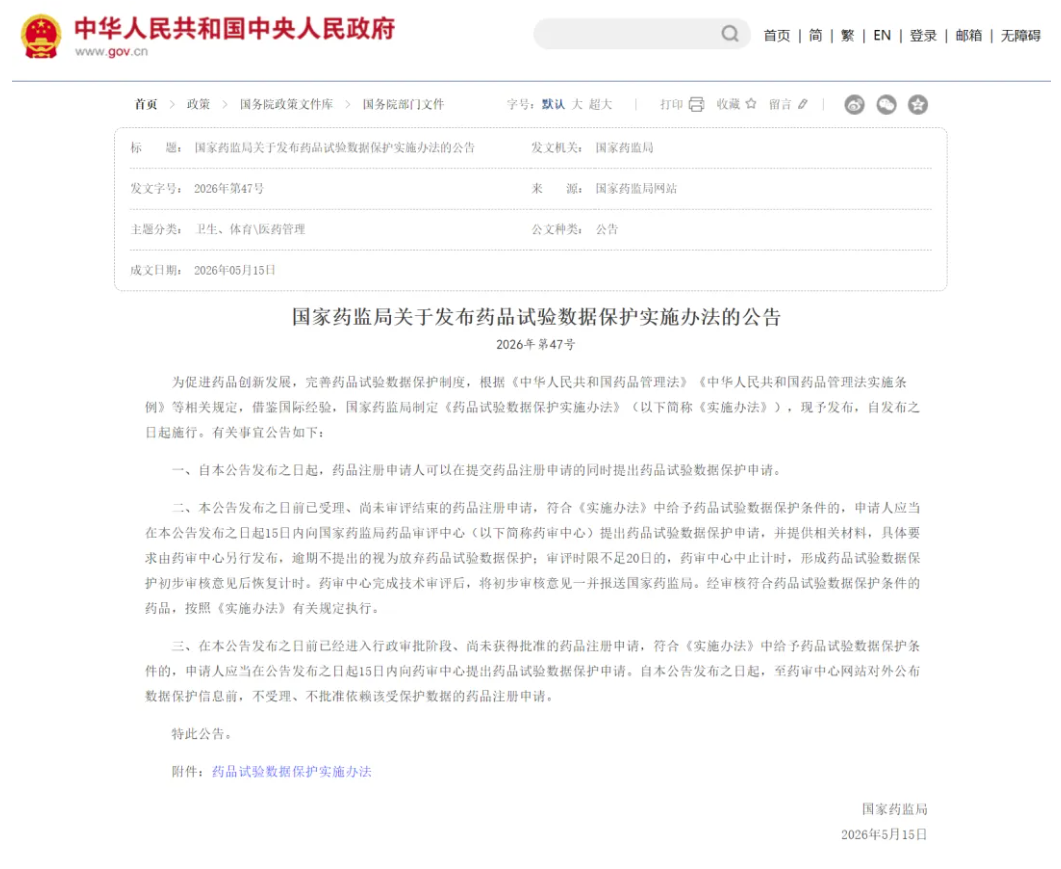Viewport: 1061px width, 869px height.
Task: Open attachment 药品试验数据保护实施办法
Action: point(292,772)
